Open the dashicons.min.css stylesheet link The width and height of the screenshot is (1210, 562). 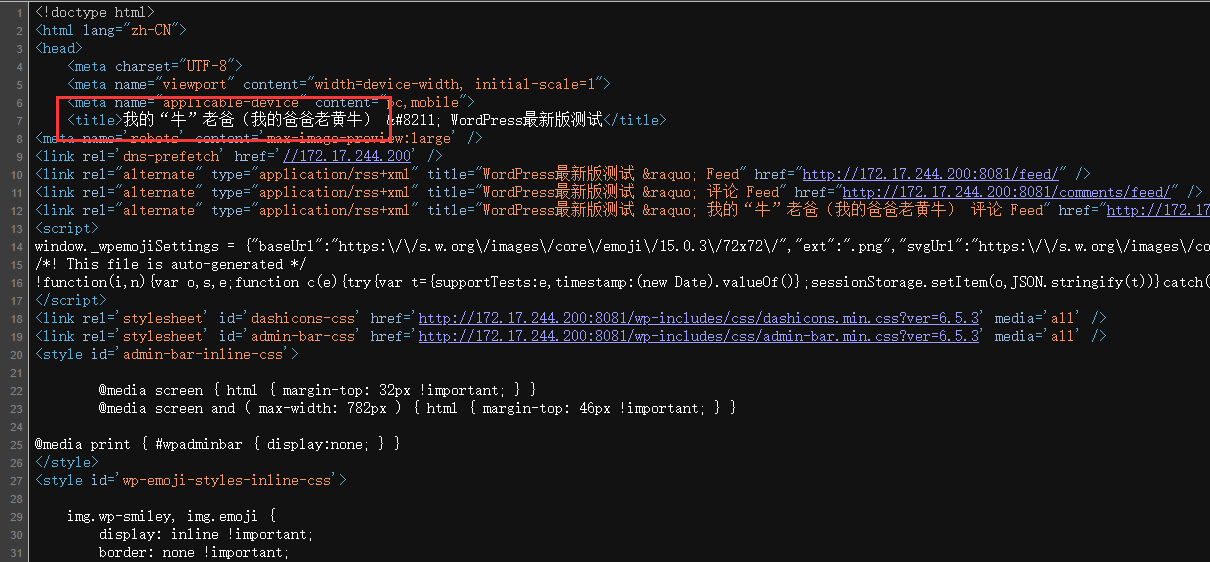click(699, 318)
